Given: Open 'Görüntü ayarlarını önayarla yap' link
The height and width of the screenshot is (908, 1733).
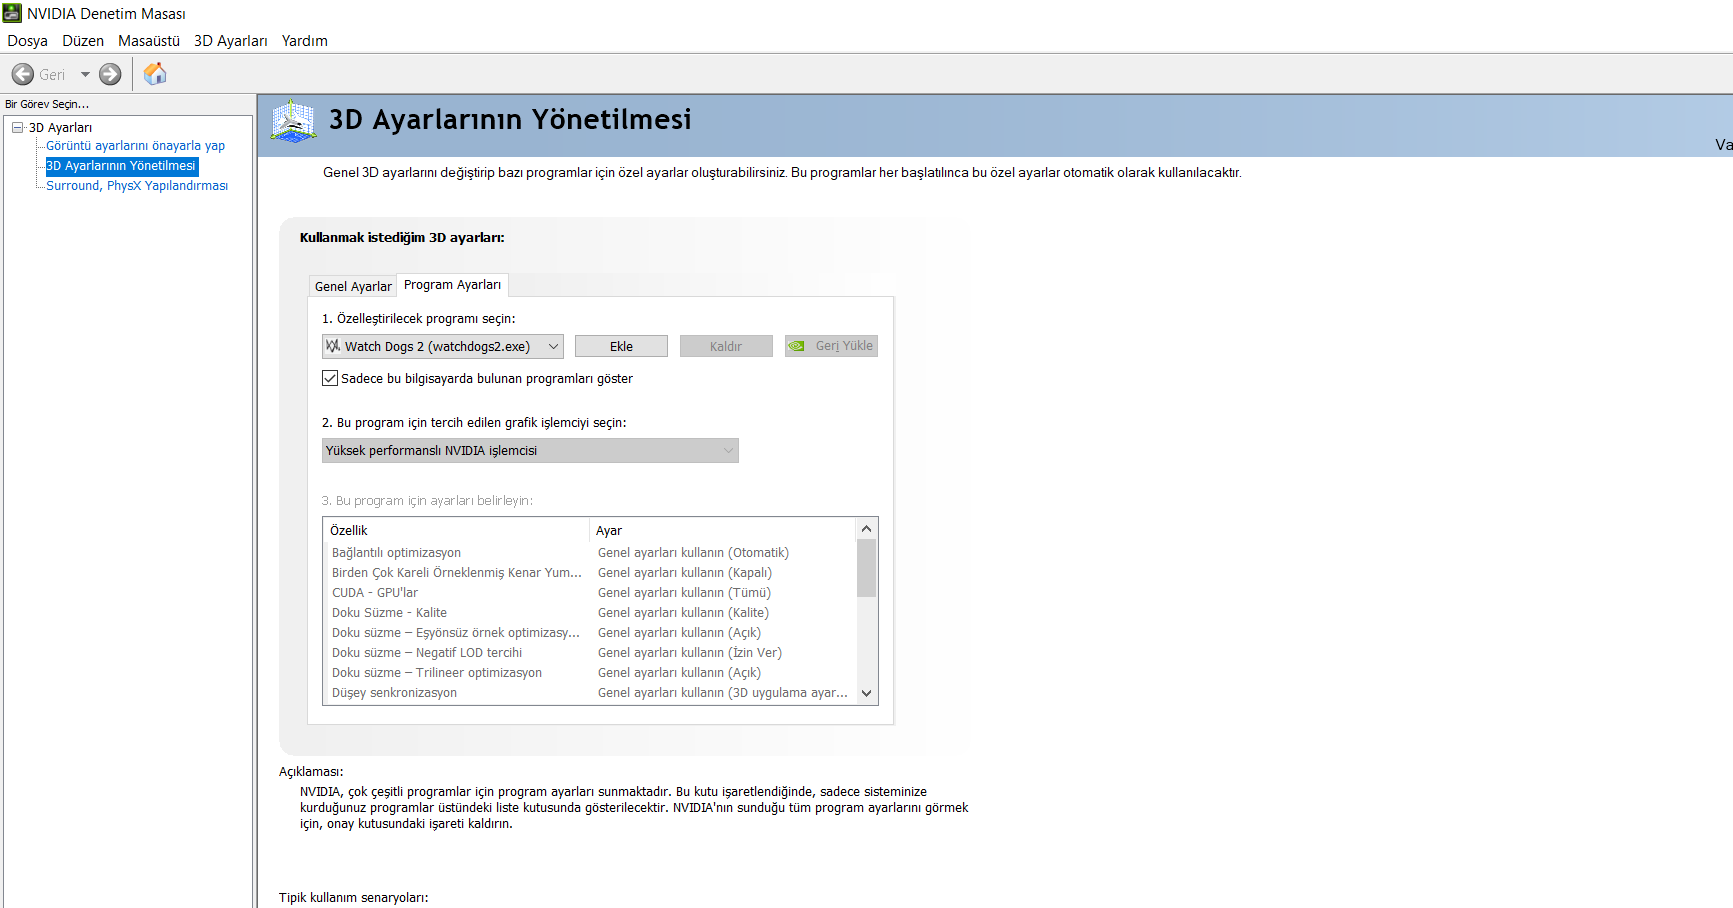Looking at the screenshot, I should [135, 146].
